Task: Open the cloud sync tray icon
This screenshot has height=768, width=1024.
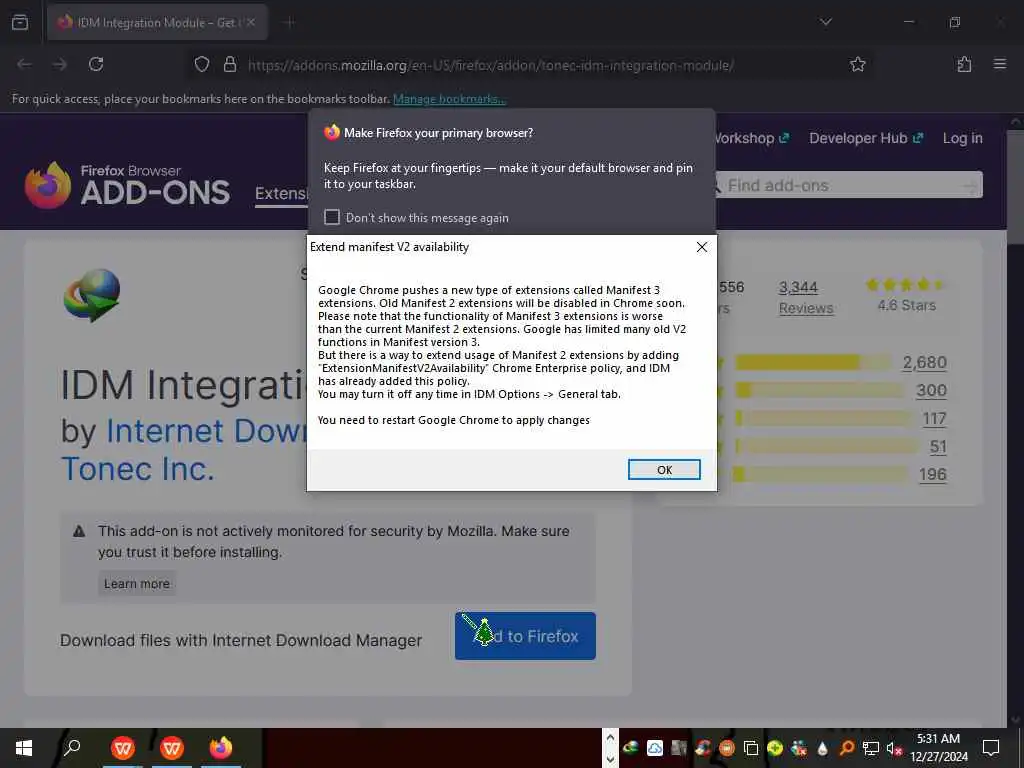Action: coord(654,748)
